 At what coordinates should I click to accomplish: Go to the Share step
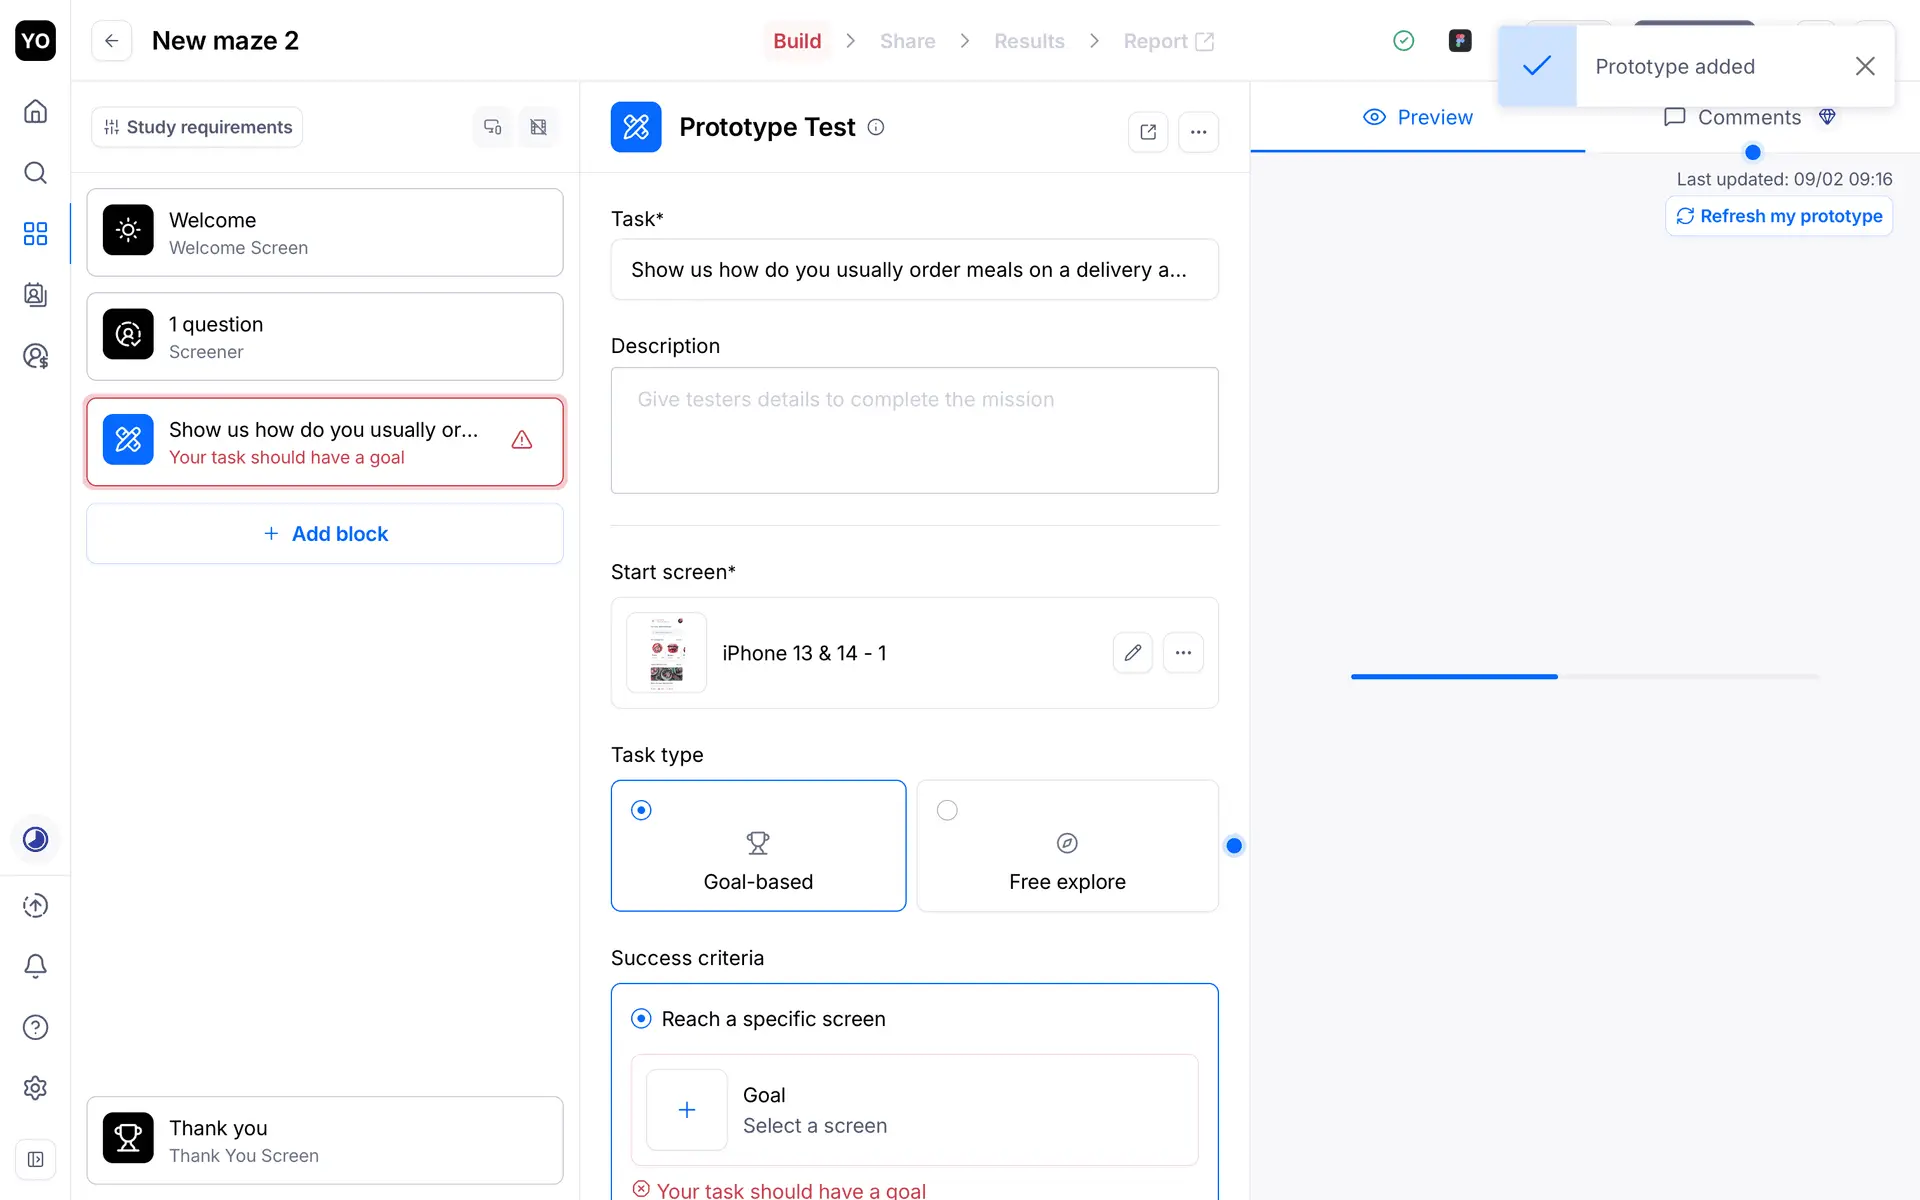[907, 41]
